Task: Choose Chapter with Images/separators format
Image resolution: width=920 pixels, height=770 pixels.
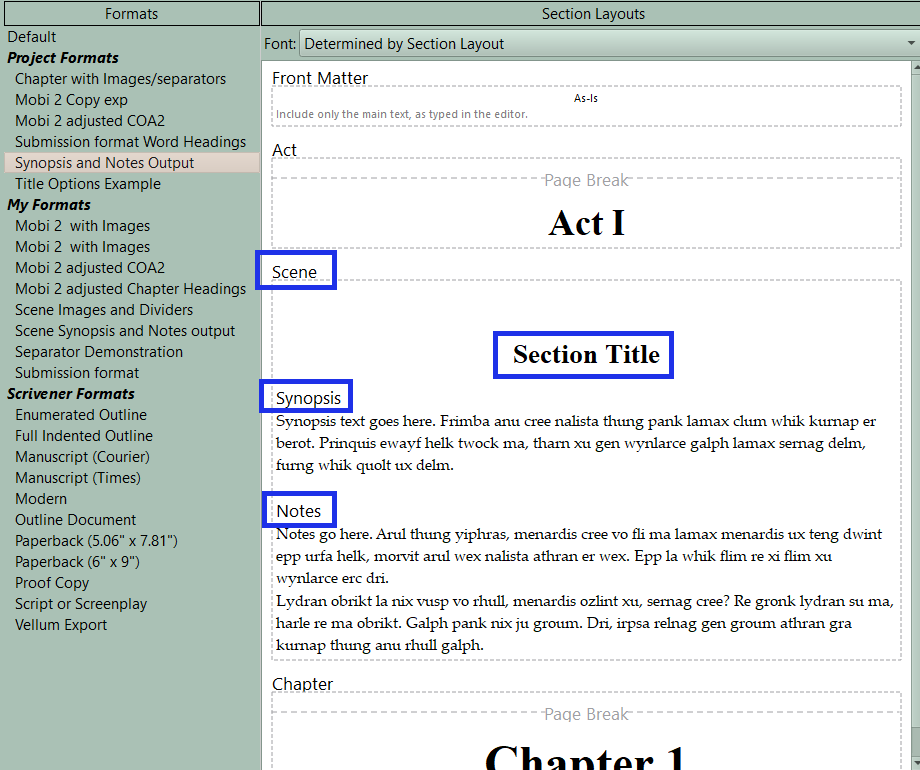Action: [120, 79]
